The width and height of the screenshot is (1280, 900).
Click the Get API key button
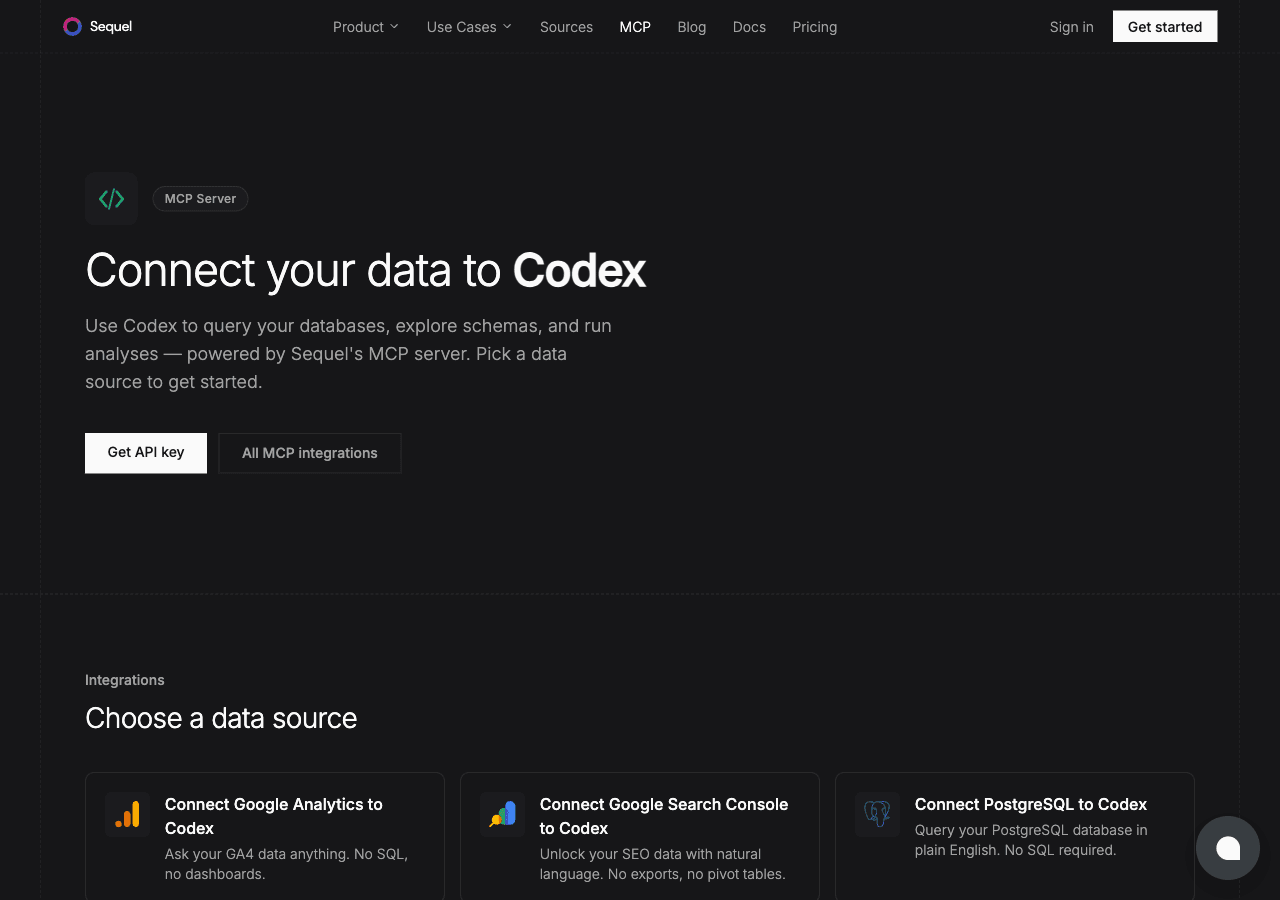pos(146,453)
